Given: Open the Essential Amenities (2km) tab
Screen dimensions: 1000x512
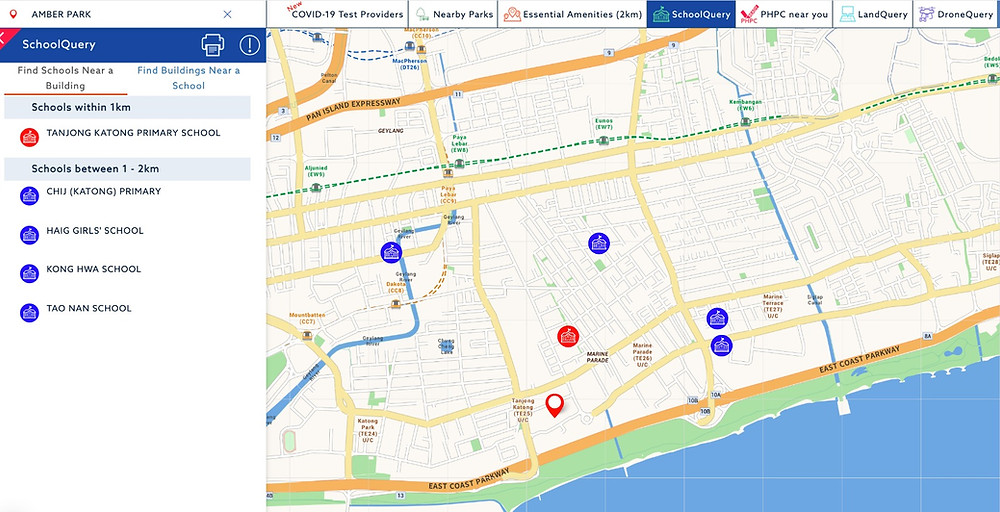Looking at the screenshot, I should pyautogui.click(x=572, y=14).
